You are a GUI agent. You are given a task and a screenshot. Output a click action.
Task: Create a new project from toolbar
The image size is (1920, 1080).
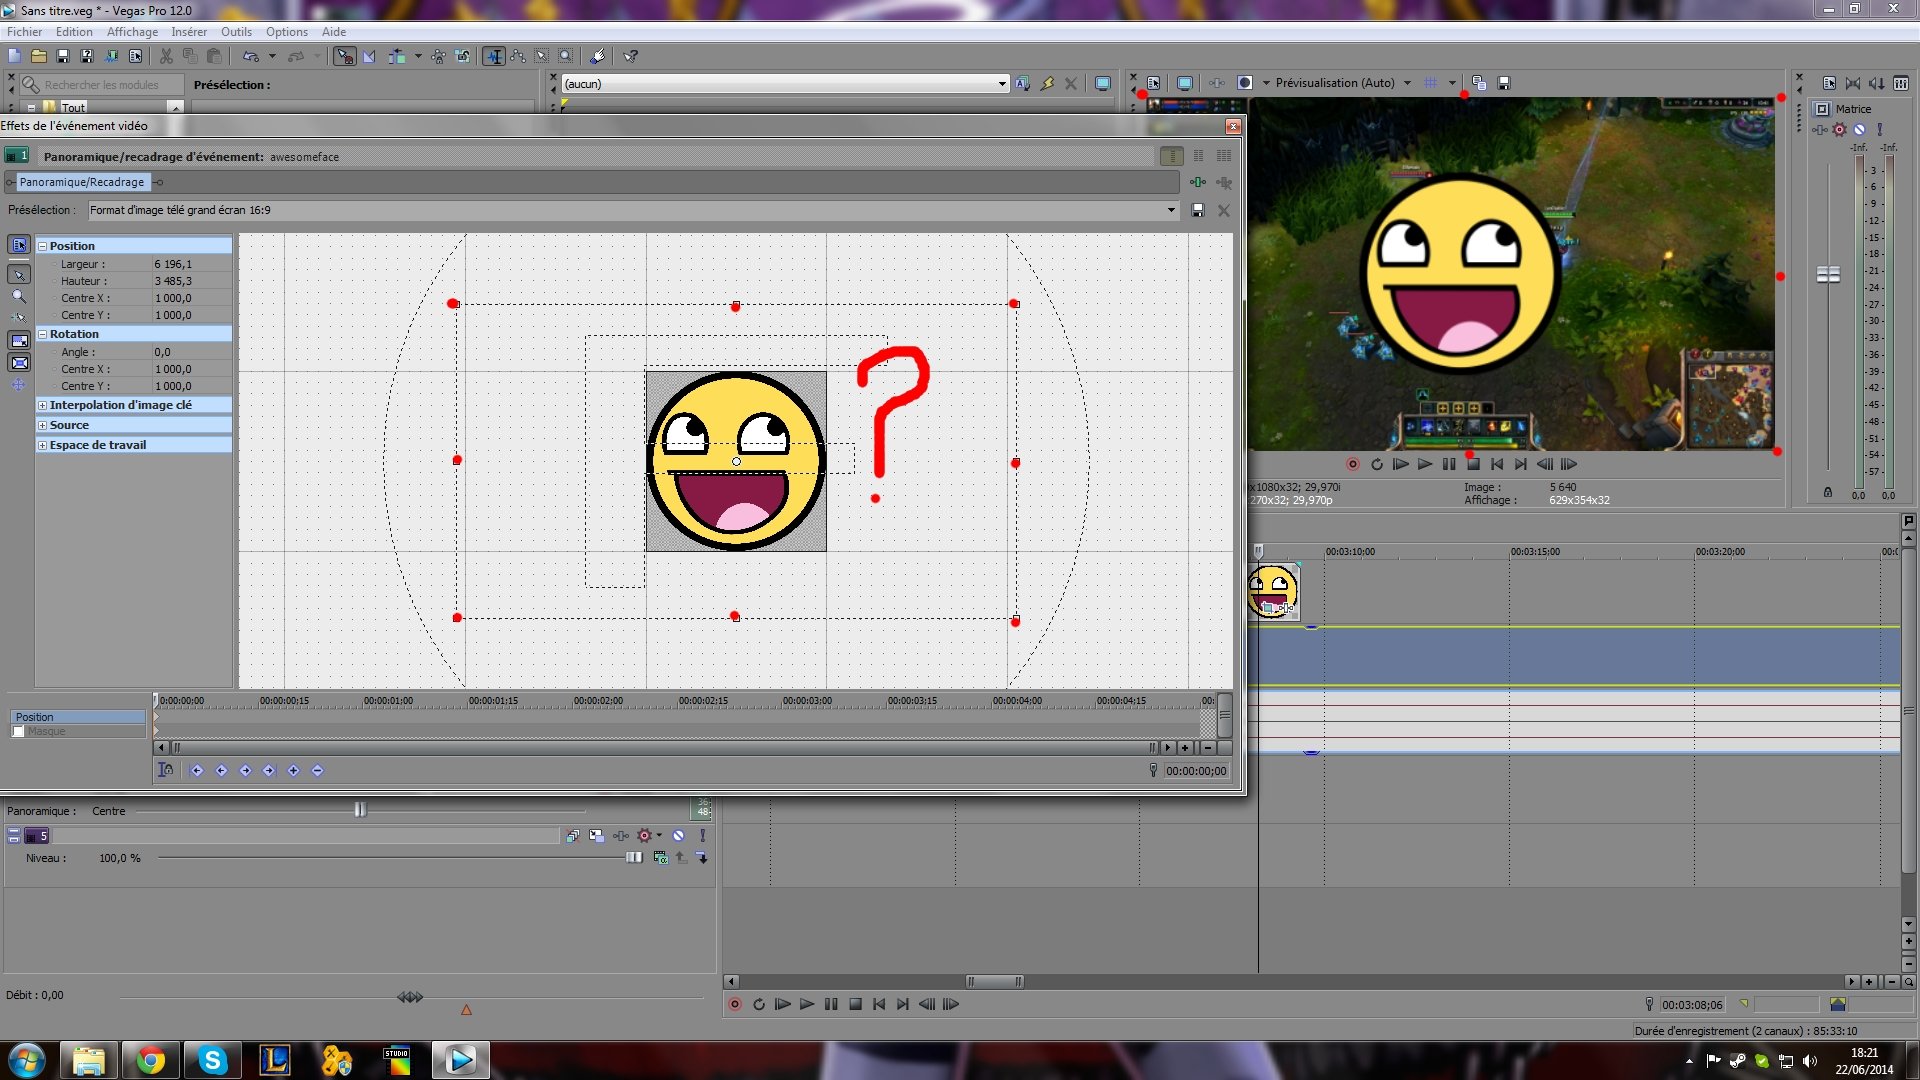pyautogui.click(x=15, y=56)
